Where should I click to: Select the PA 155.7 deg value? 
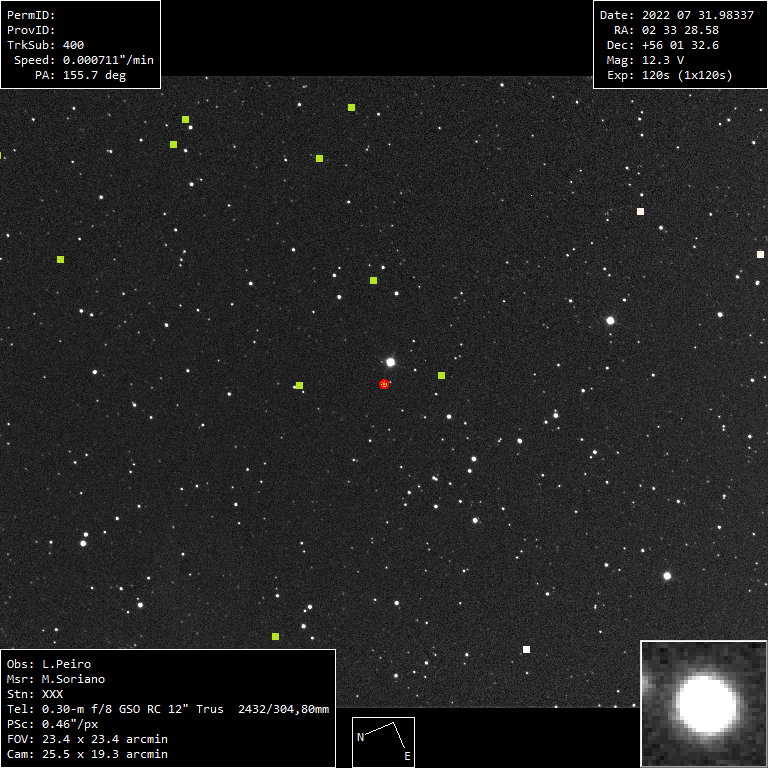pyautogui.click(x=94, y=75)
